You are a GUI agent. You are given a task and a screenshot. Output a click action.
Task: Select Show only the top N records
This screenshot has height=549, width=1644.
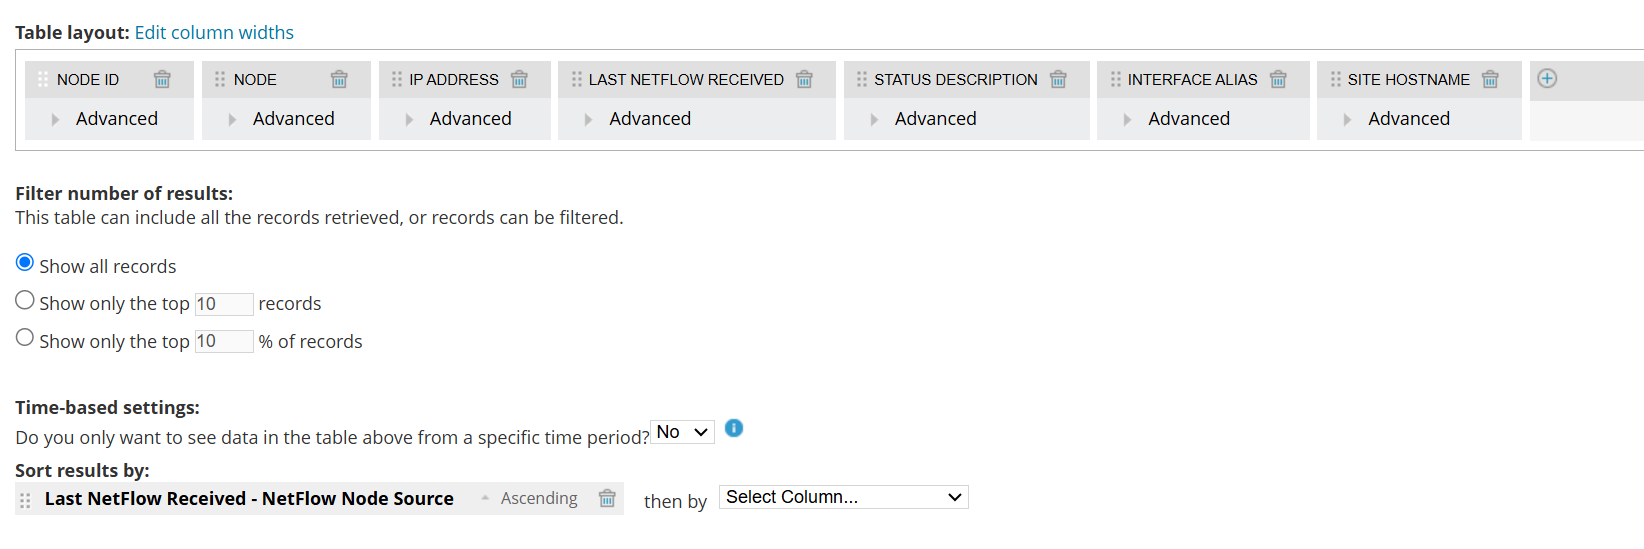coord(25,300)
